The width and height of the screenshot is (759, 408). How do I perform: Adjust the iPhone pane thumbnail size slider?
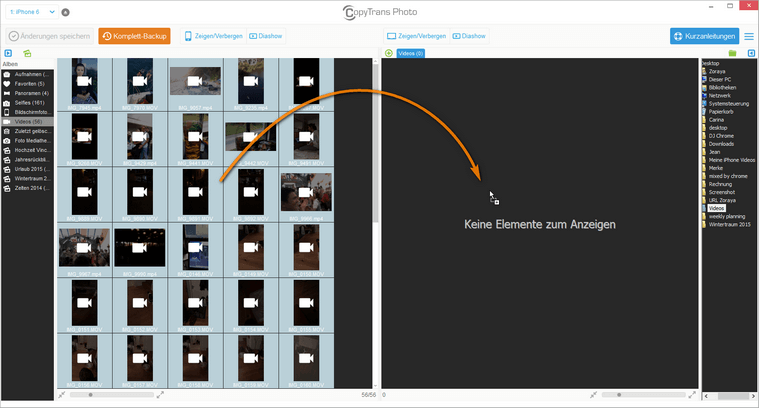click(x=111, y=395)
